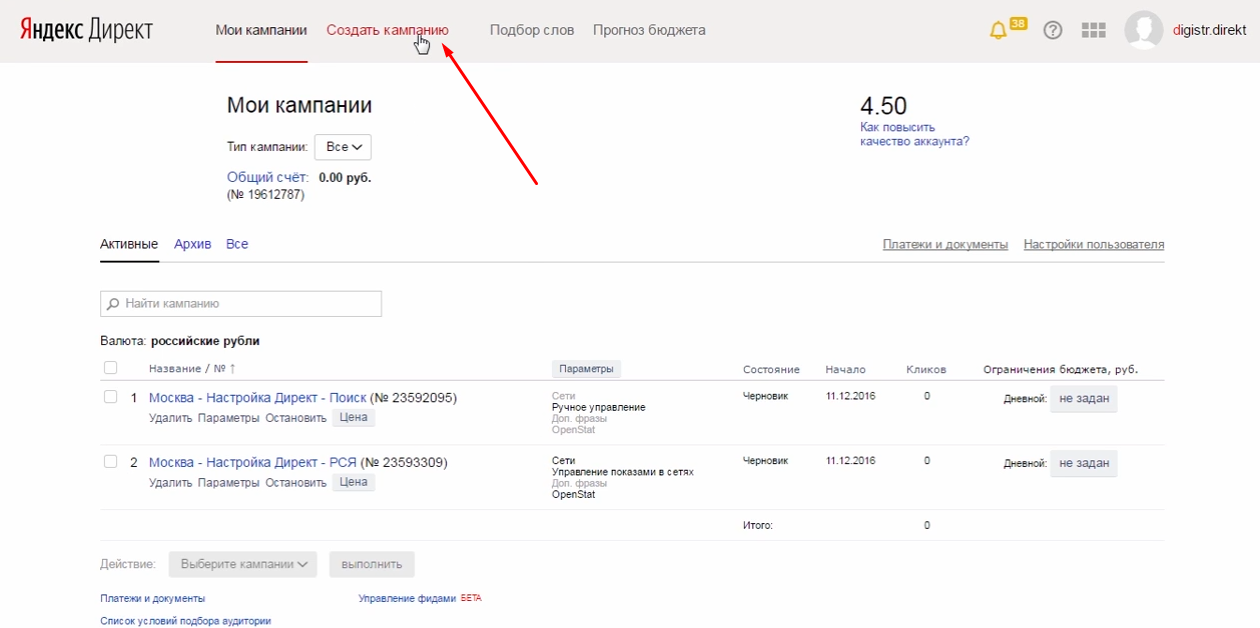Click the account quality score "4.50"
Screen dimensions: 1260x628
[883, 106]
